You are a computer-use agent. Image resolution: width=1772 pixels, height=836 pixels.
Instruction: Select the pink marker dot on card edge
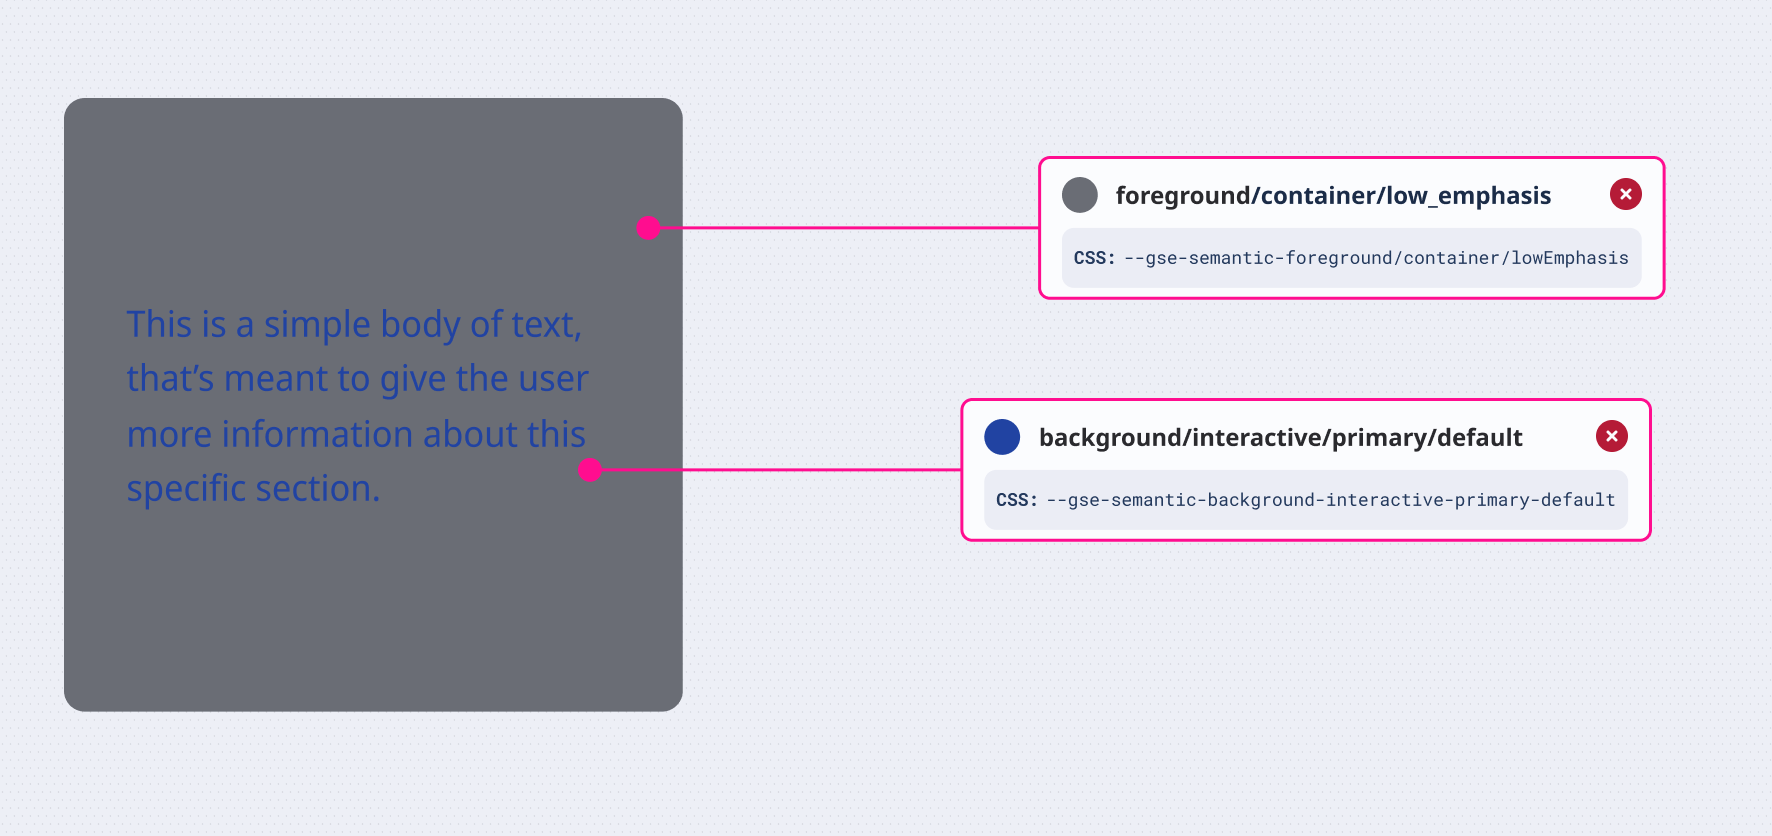[648, 228]
